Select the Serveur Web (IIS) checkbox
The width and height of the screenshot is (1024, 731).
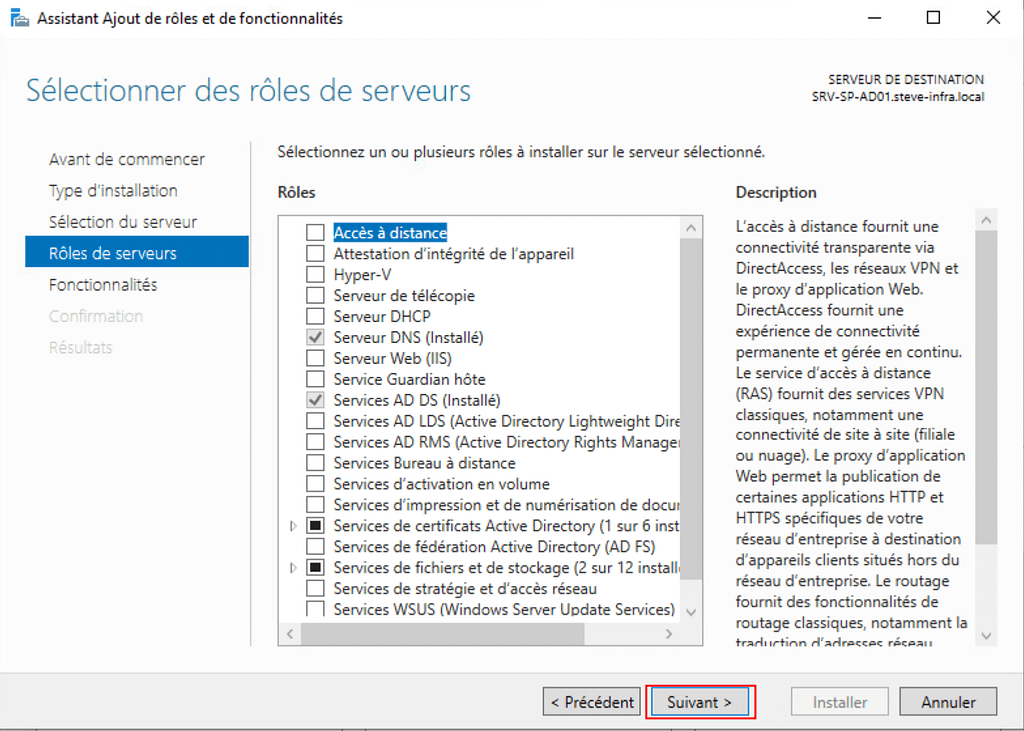[315, 358]
